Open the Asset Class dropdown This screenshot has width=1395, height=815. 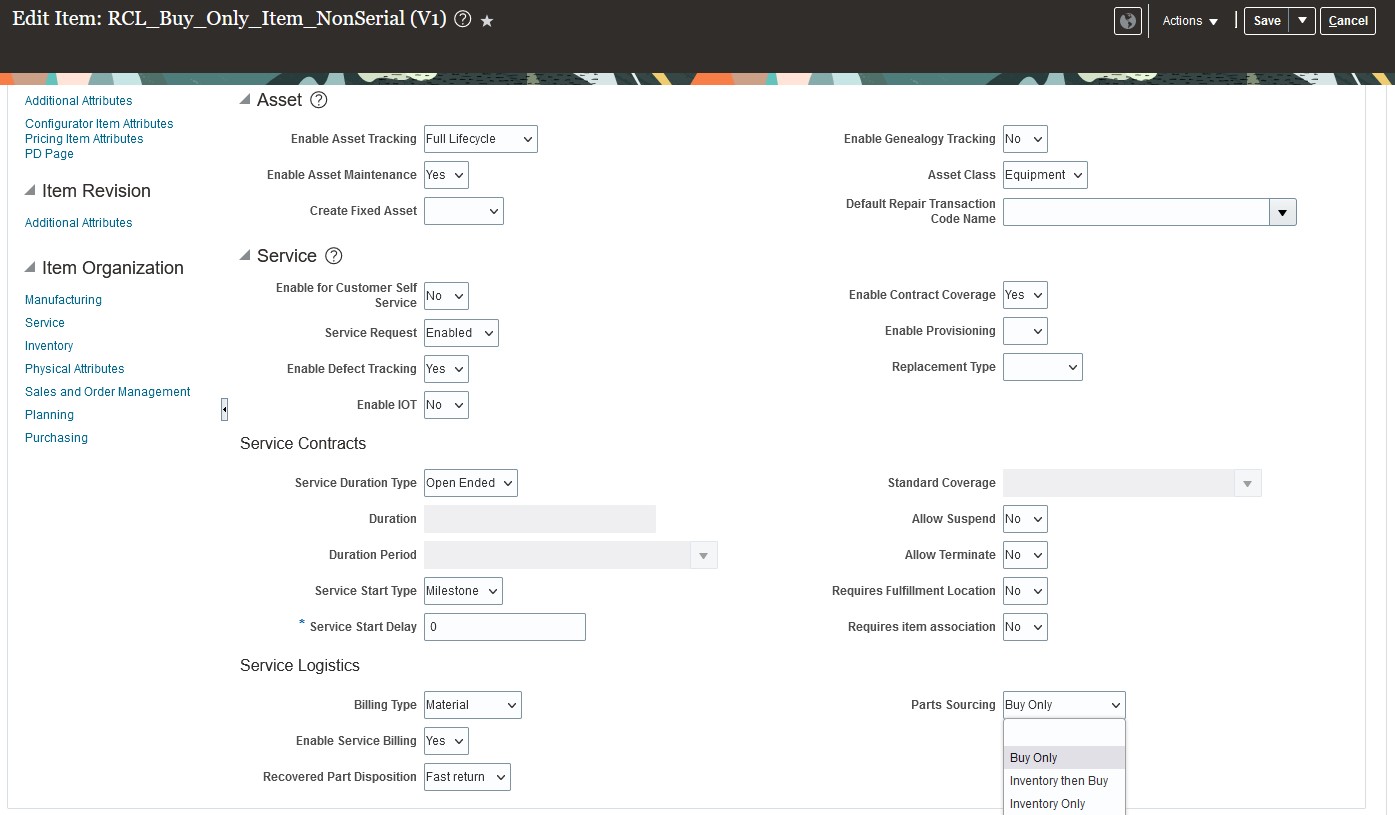[x=1045, y=175]
